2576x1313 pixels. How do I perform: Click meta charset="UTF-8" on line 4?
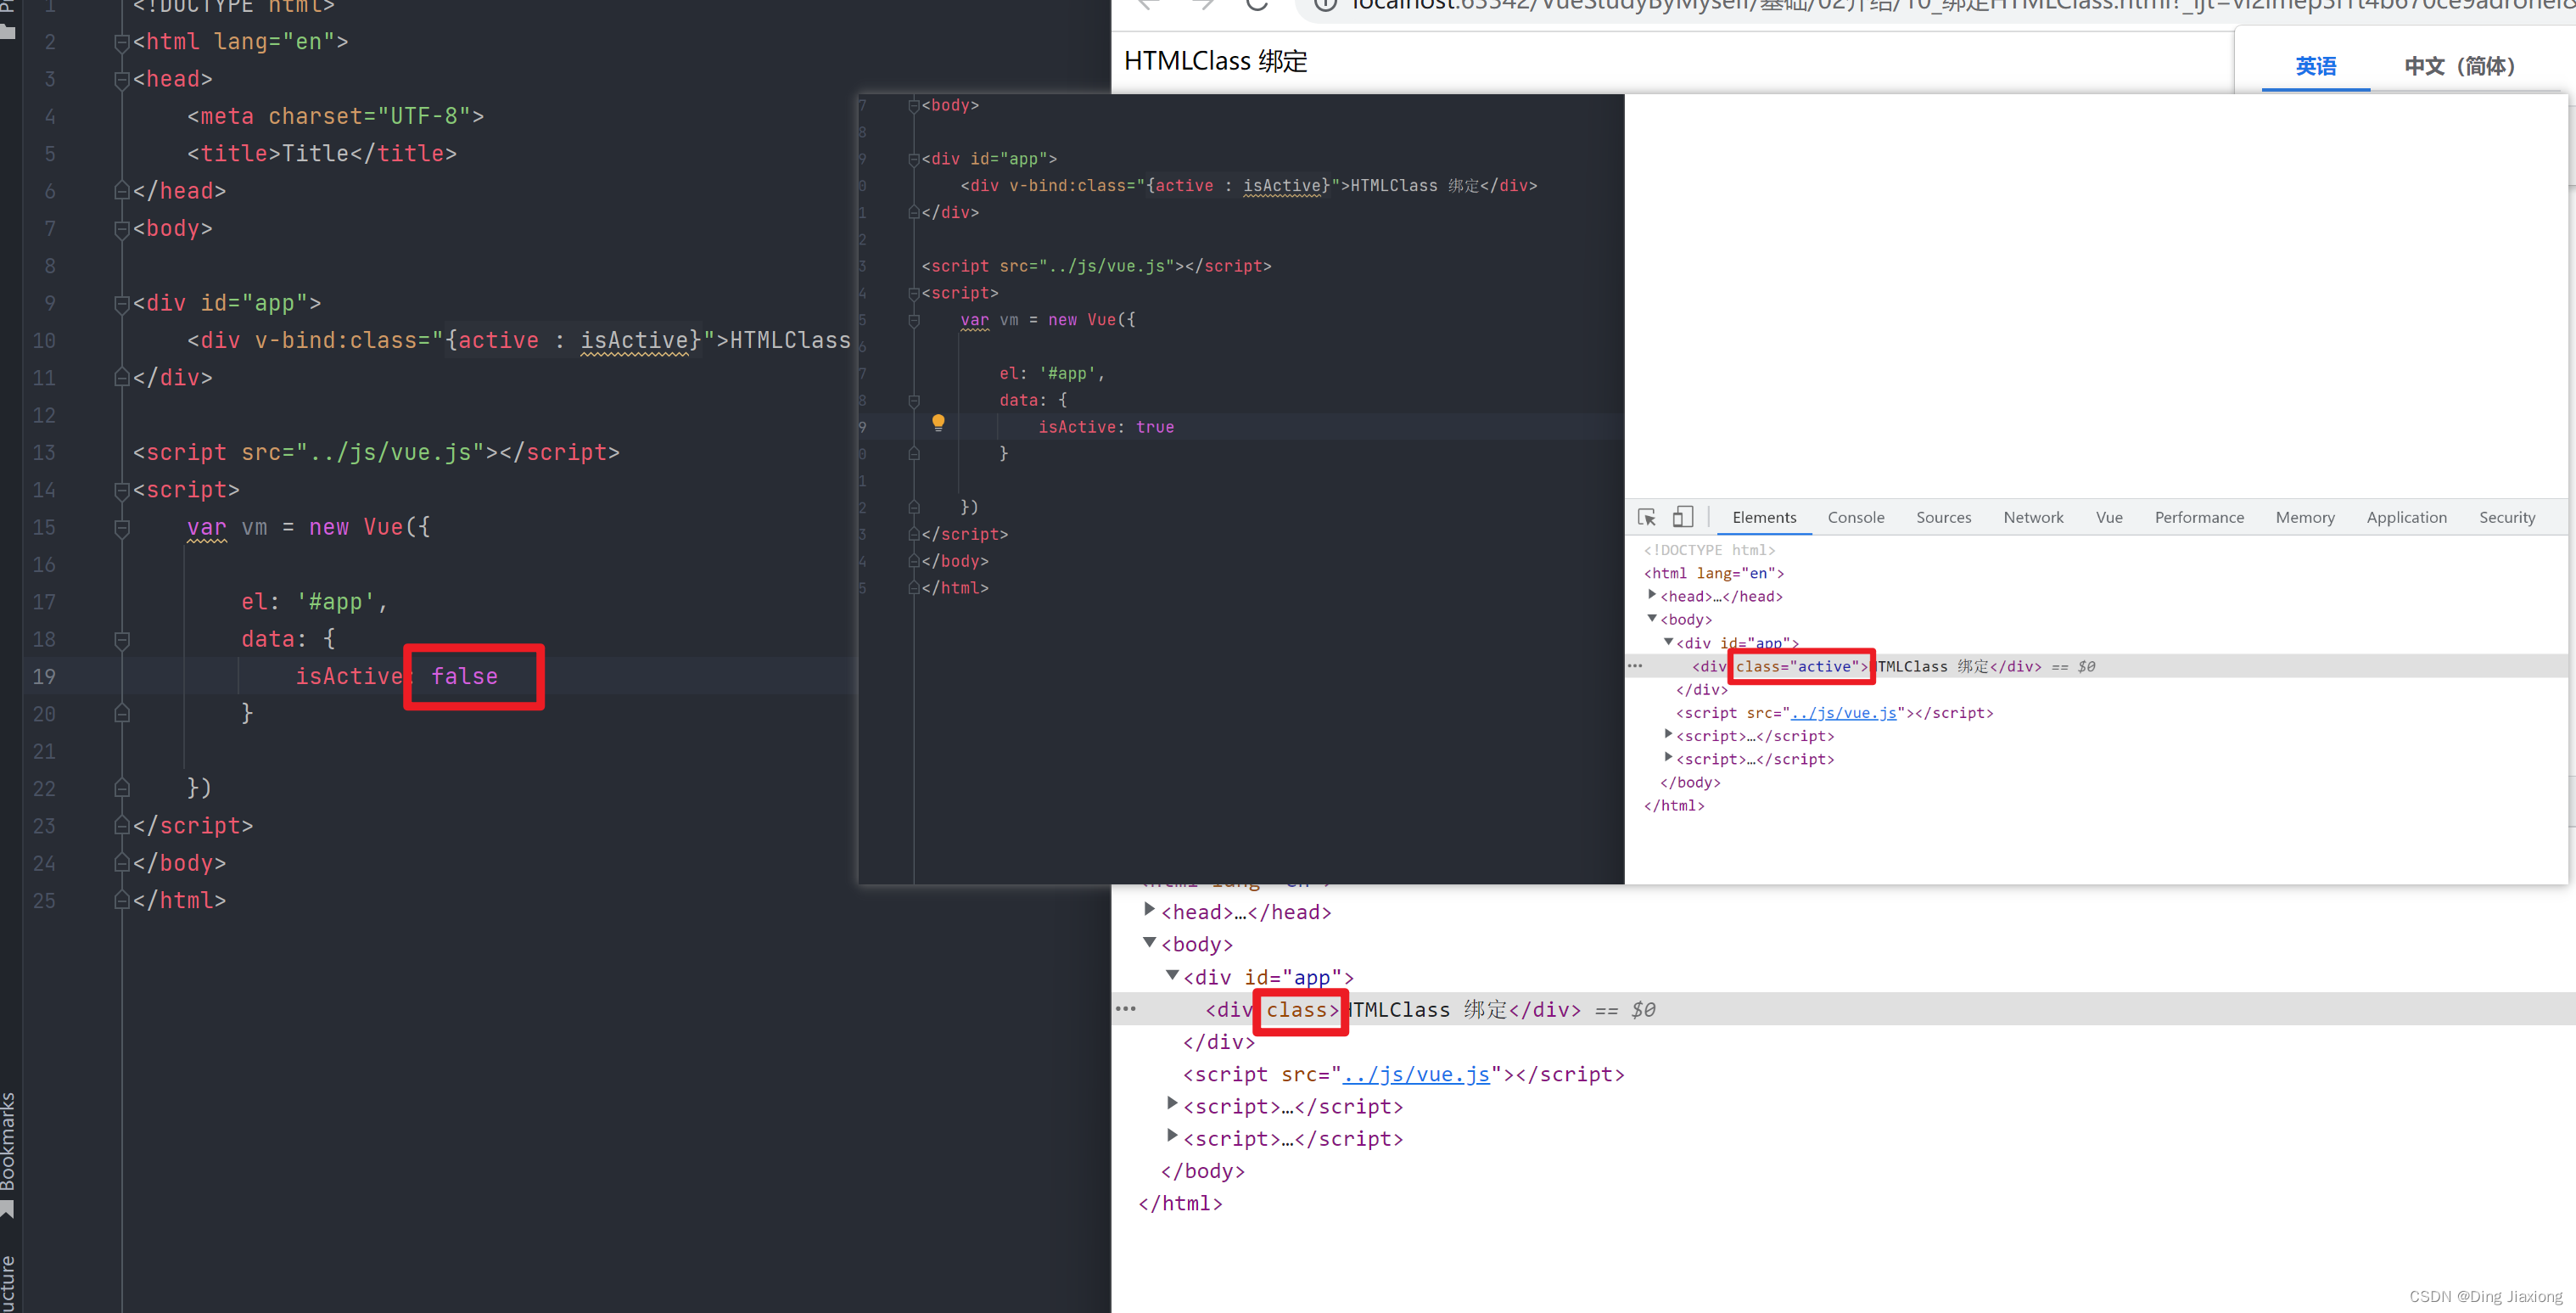click(335, 116)
